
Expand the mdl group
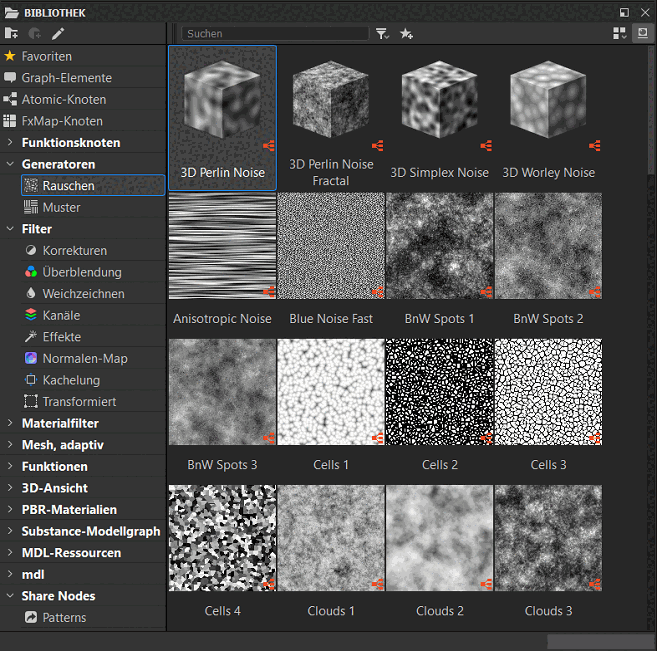coord(10,574)
